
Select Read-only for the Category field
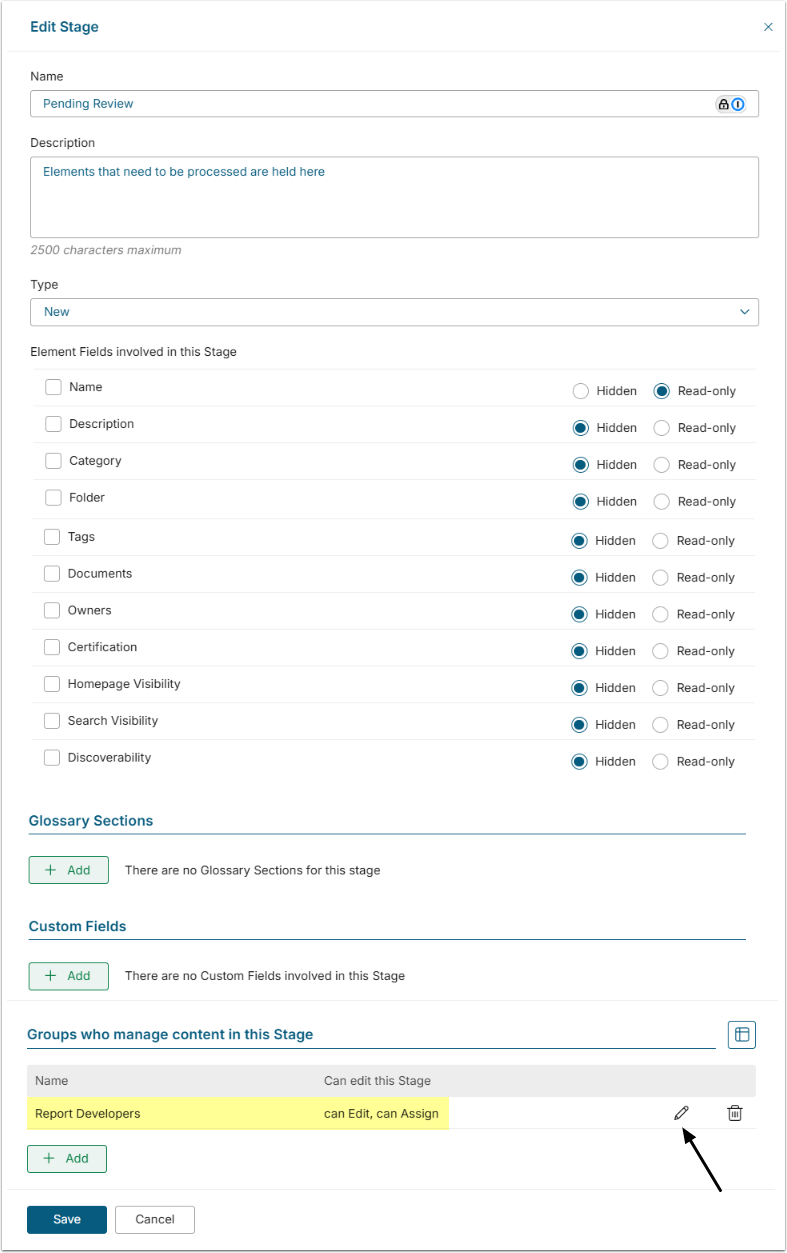point(661,465)
